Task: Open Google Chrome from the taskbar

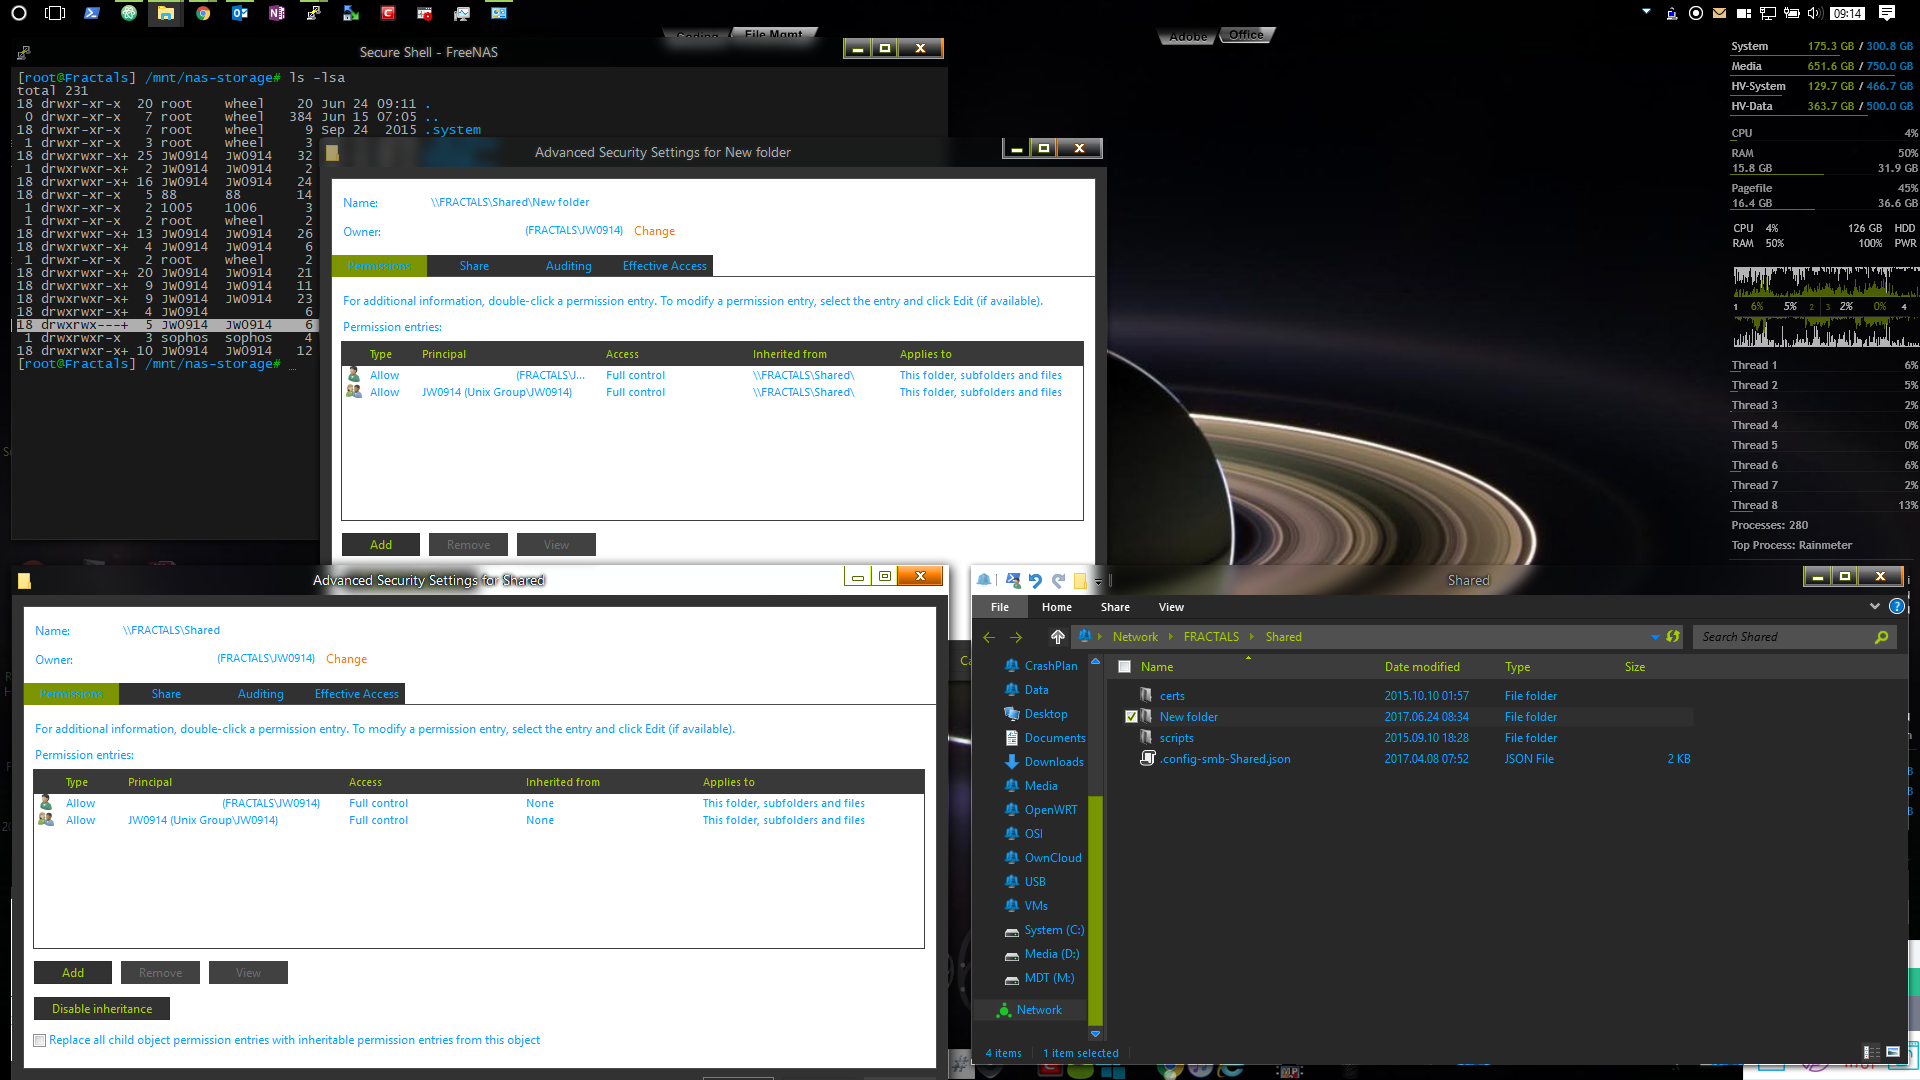Action: point(203,13)
